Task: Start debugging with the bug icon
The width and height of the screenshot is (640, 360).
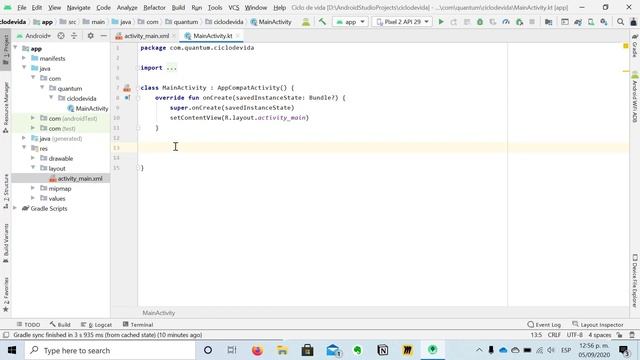Action: (480, 22)
